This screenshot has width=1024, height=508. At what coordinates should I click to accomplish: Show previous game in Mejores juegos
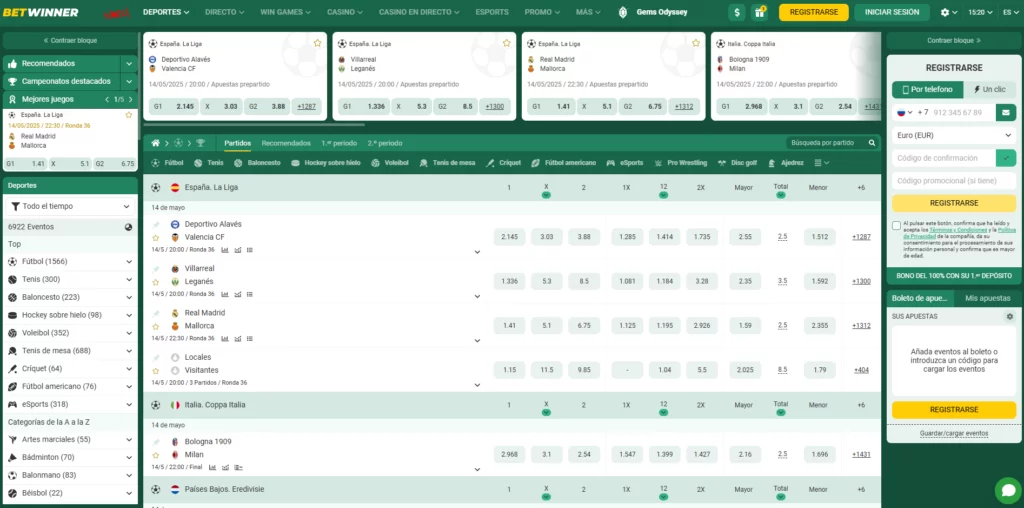pyautogui.click(x=108, y=99)
